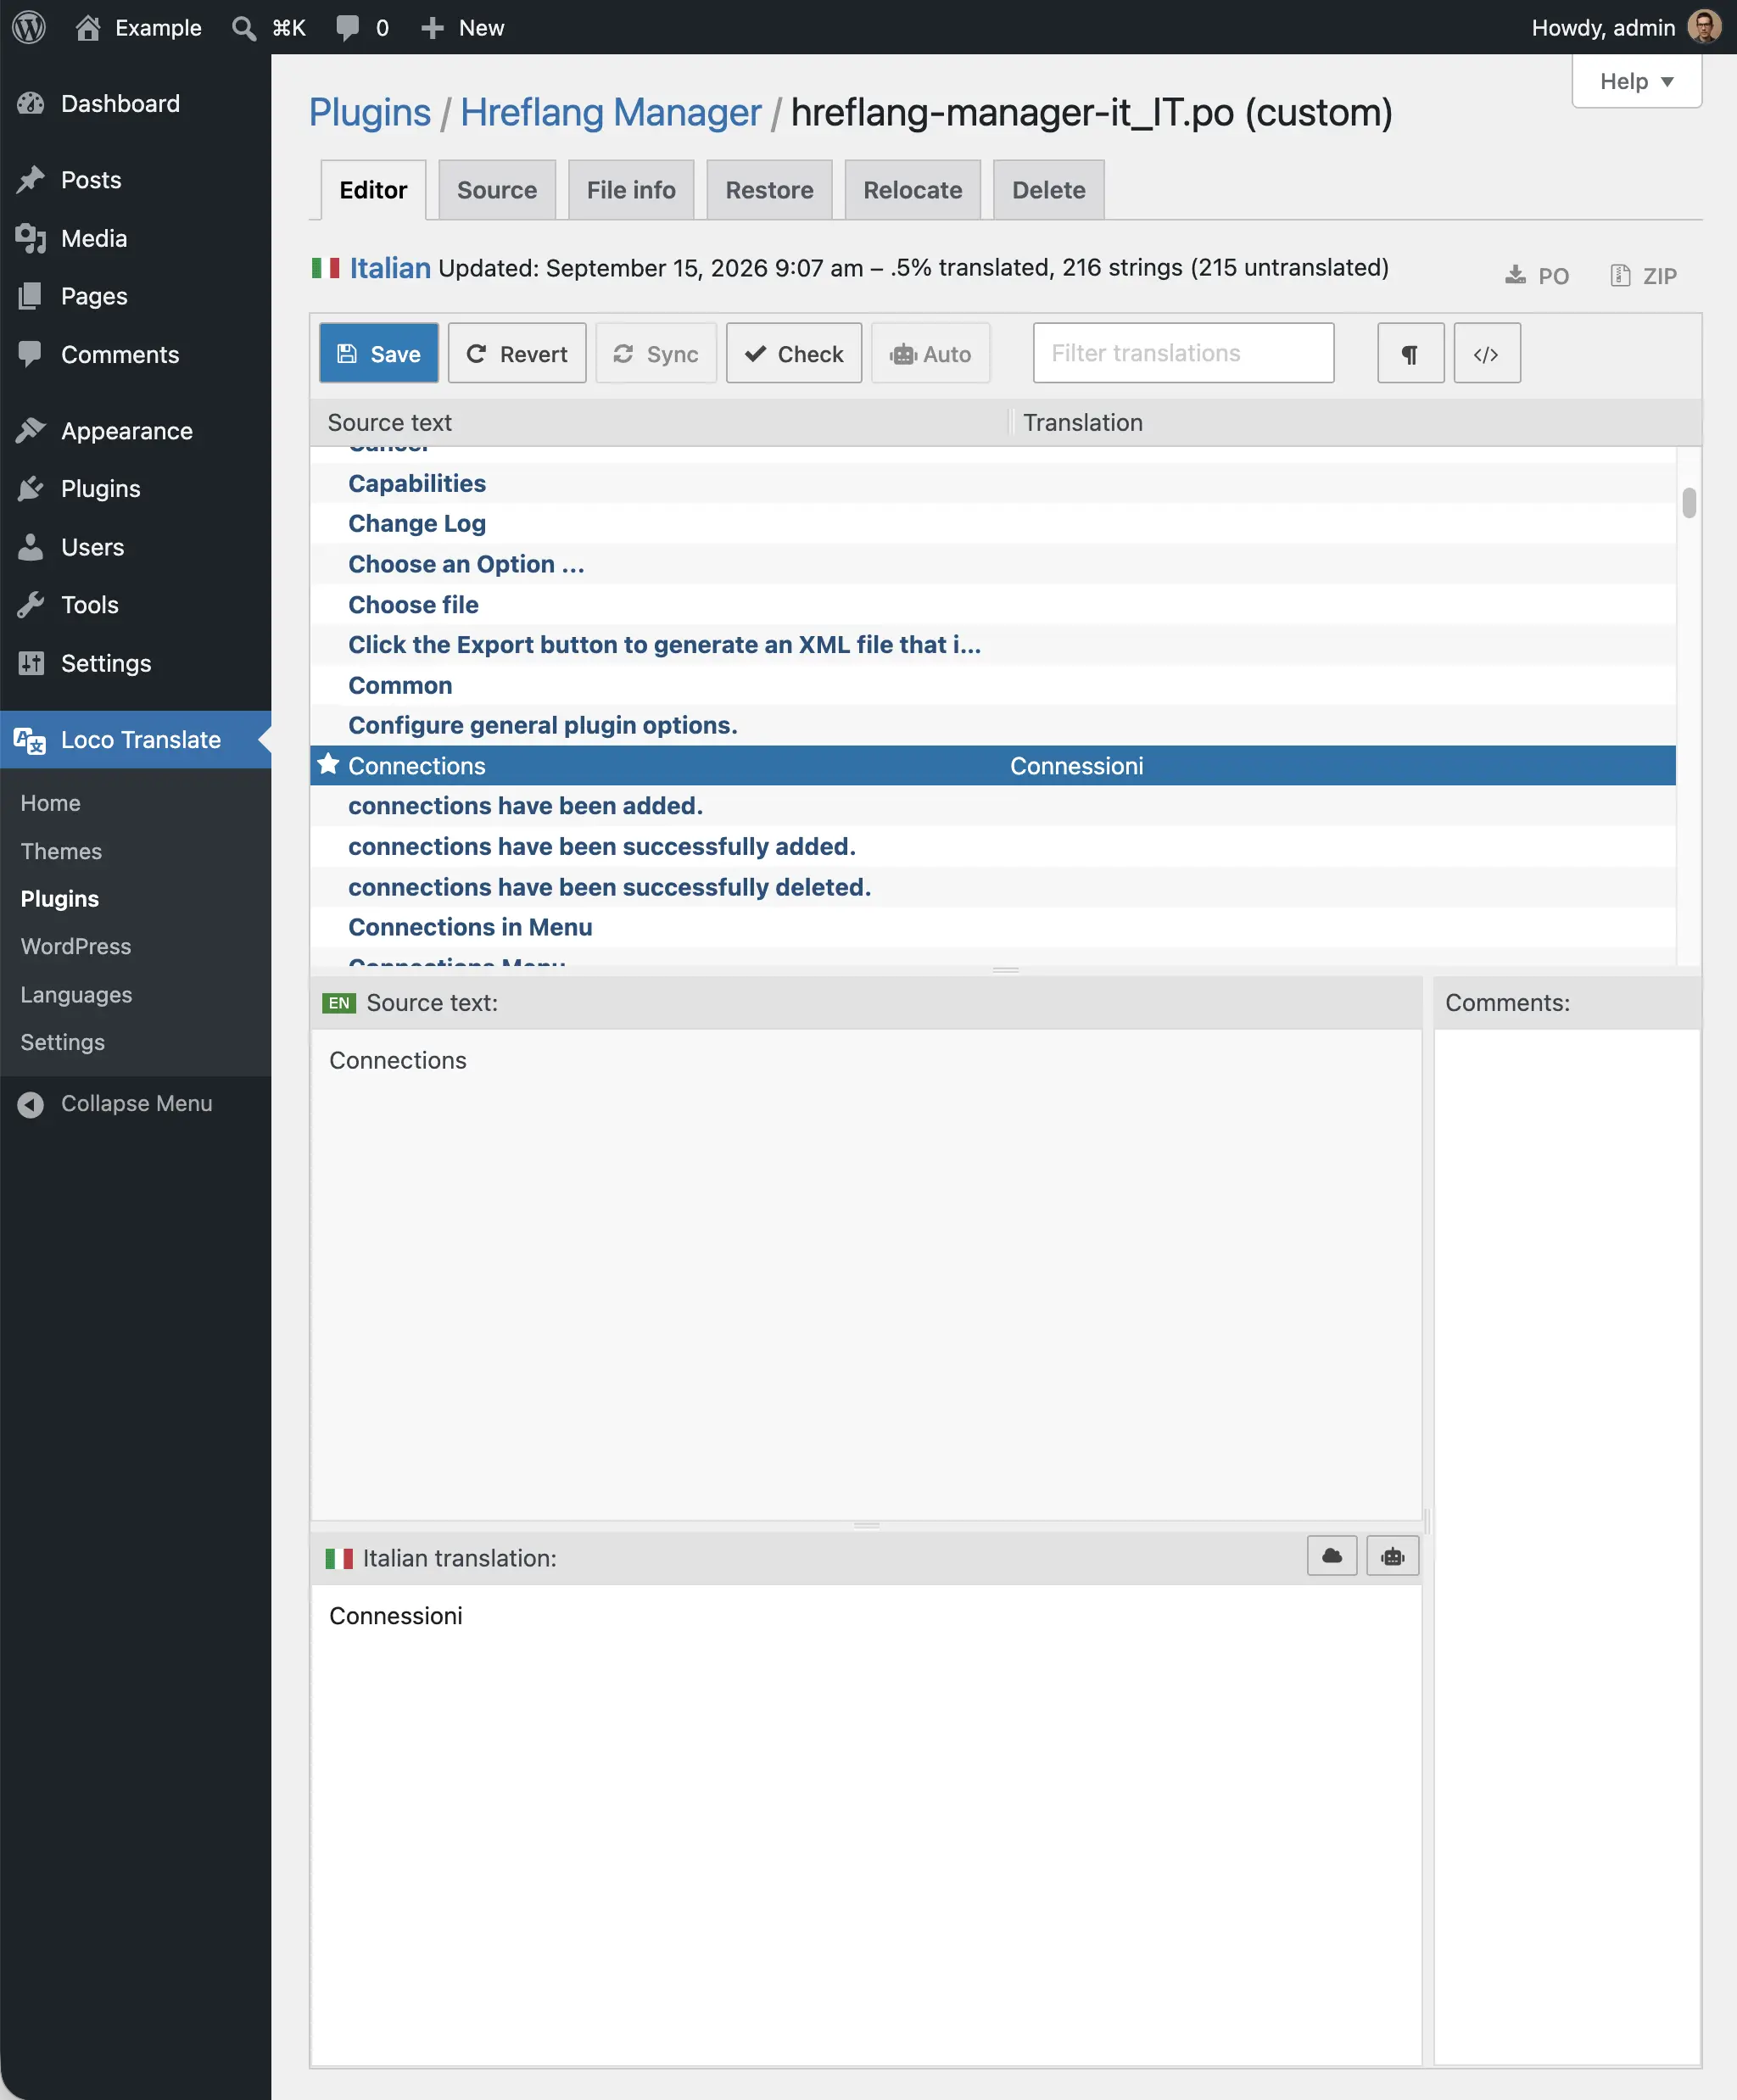Screen dimensions: 1737x2100
Task: Switch to the Source tab
Action: tap(497, 190)
